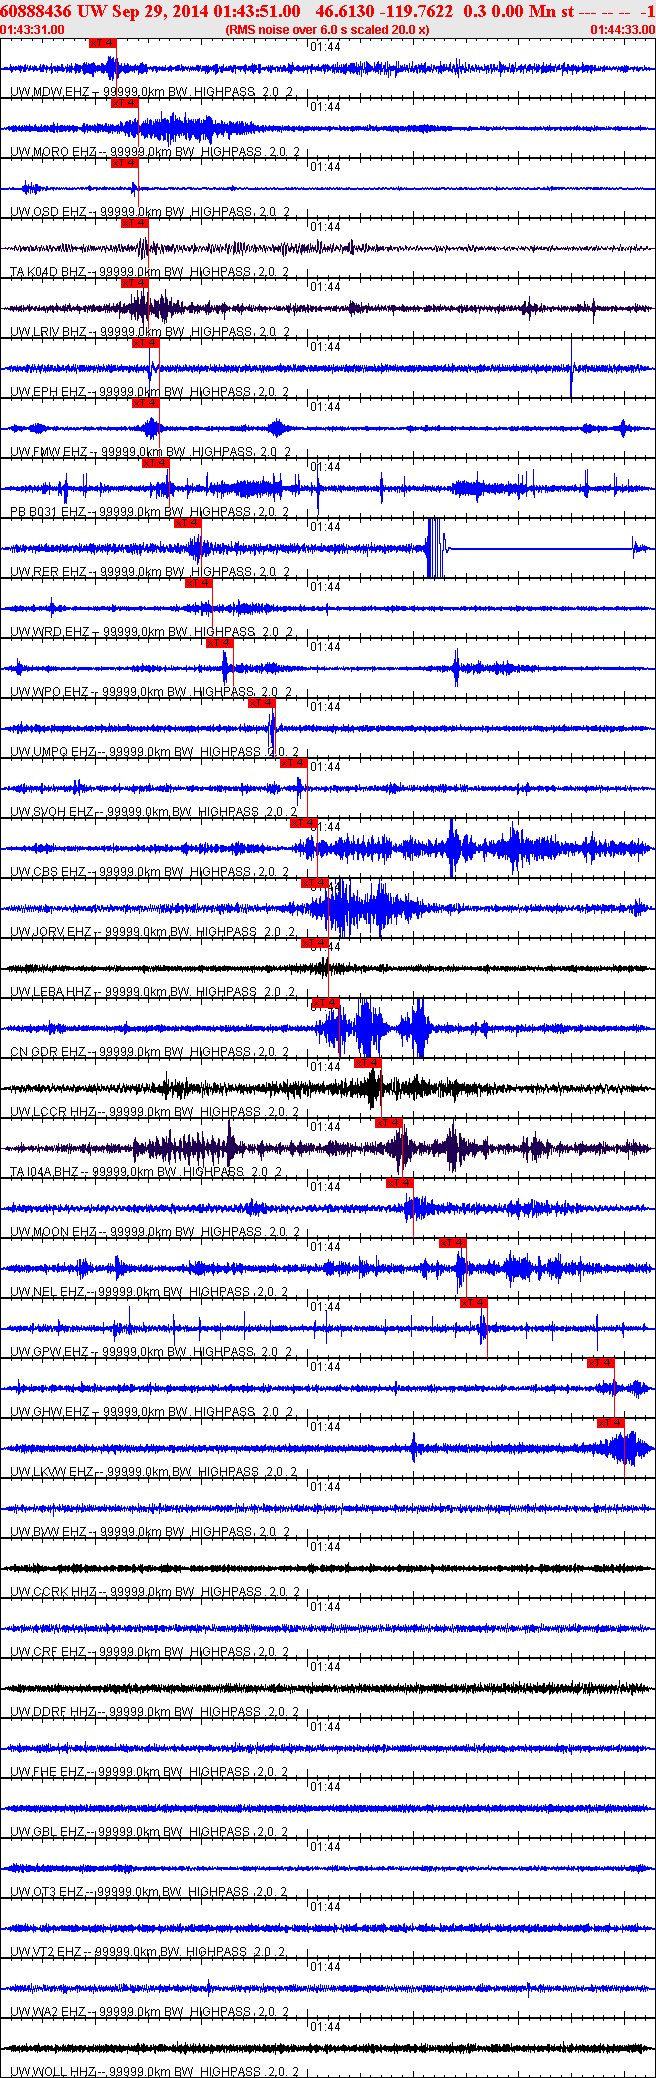
Task: Select the red pick marker on UW.MORO trace
Action: tap(124, 103)
